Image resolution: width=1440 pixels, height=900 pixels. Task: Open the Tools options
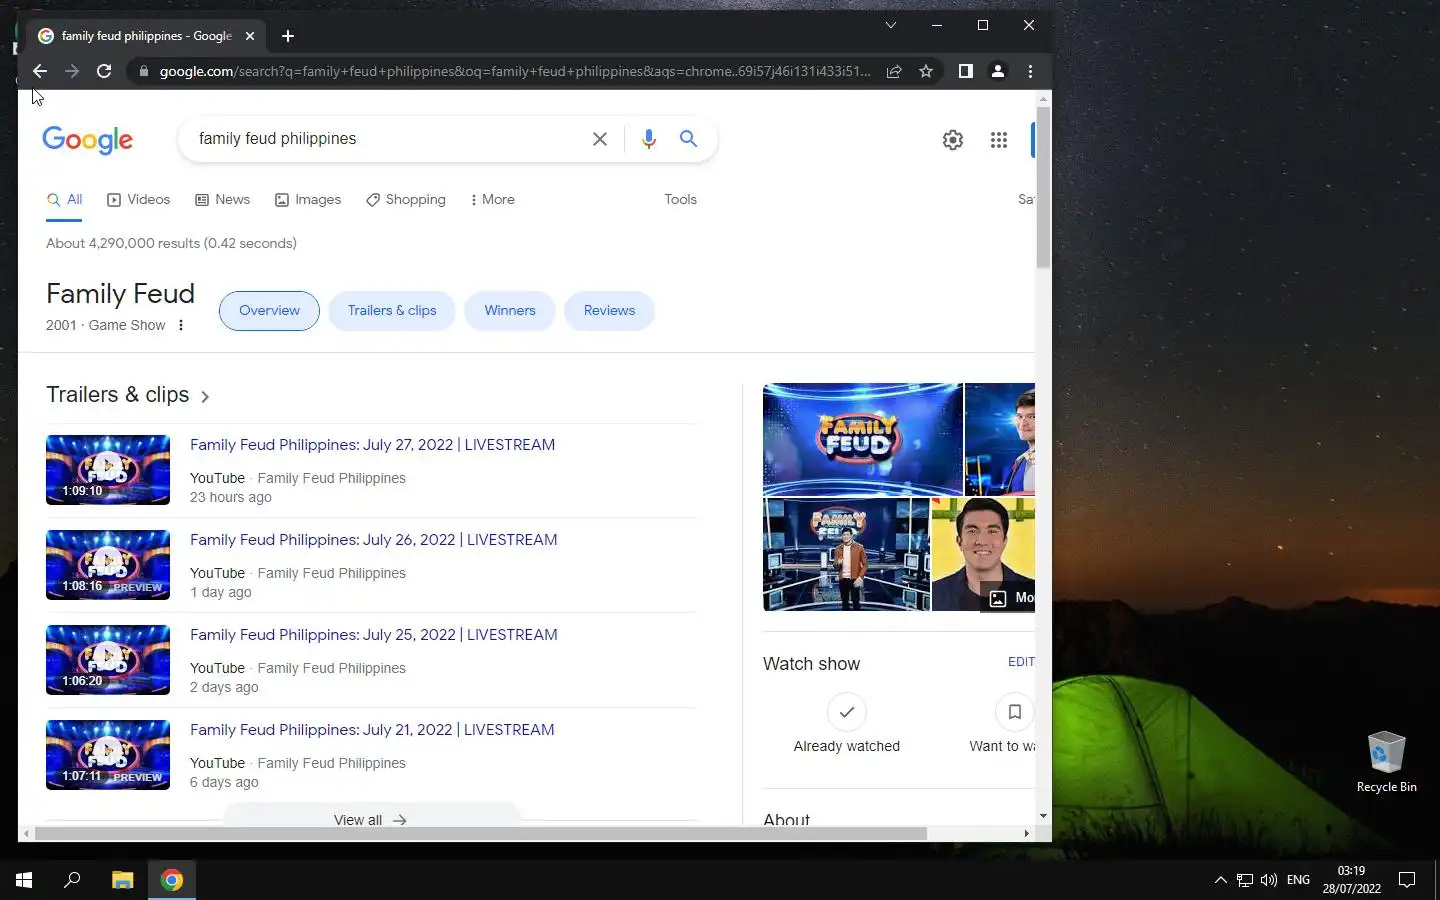[680, 199]
